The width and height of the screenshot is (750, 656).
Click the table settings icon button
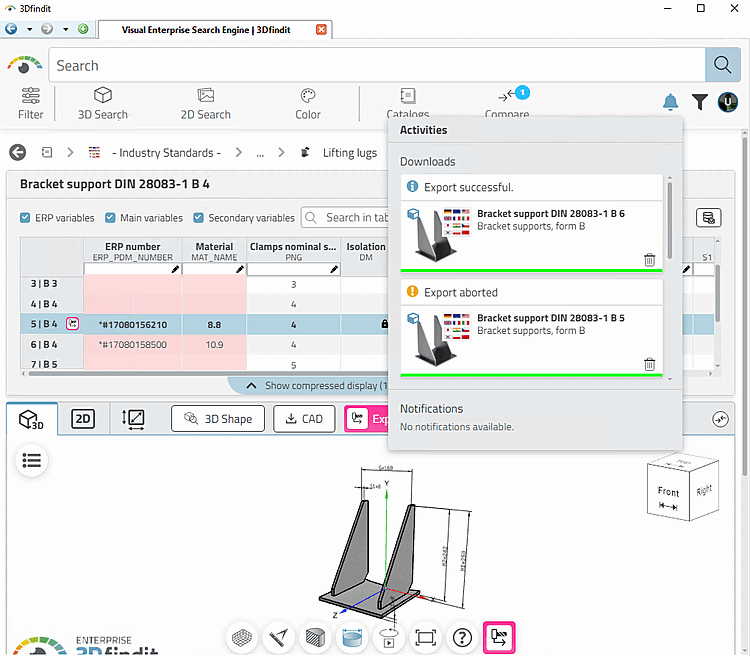pyautogui.click(x=708, y=218)
